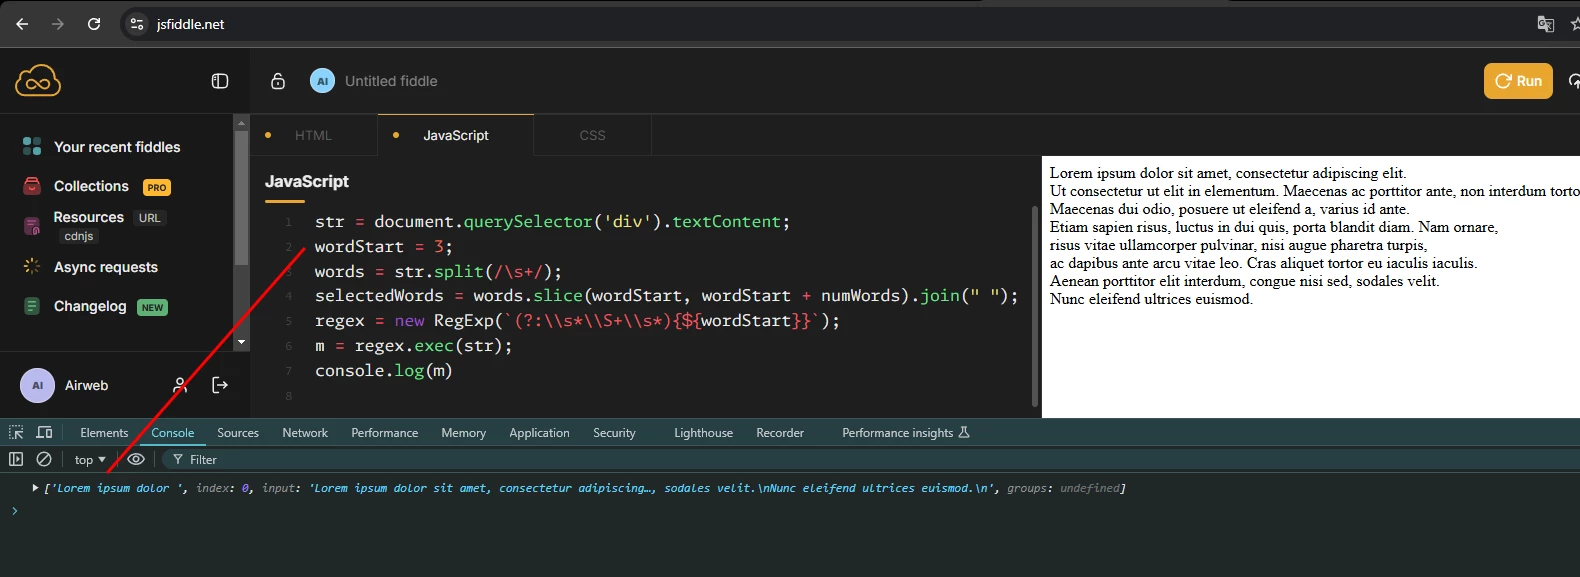Open the DevTools Sources tab

[x=238, y=433]
